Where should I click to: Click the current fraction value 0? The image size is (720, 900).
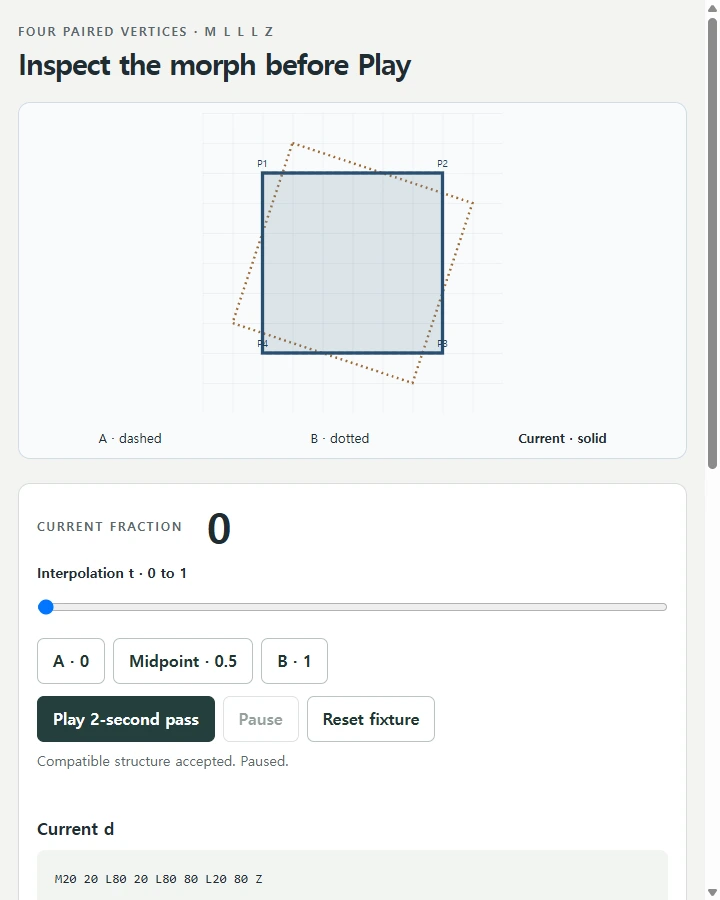219,528
